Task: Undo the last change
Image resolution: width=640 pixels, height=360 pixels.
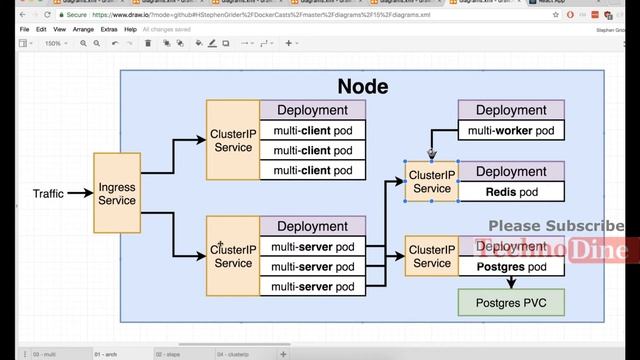Action: pos(115,43)
